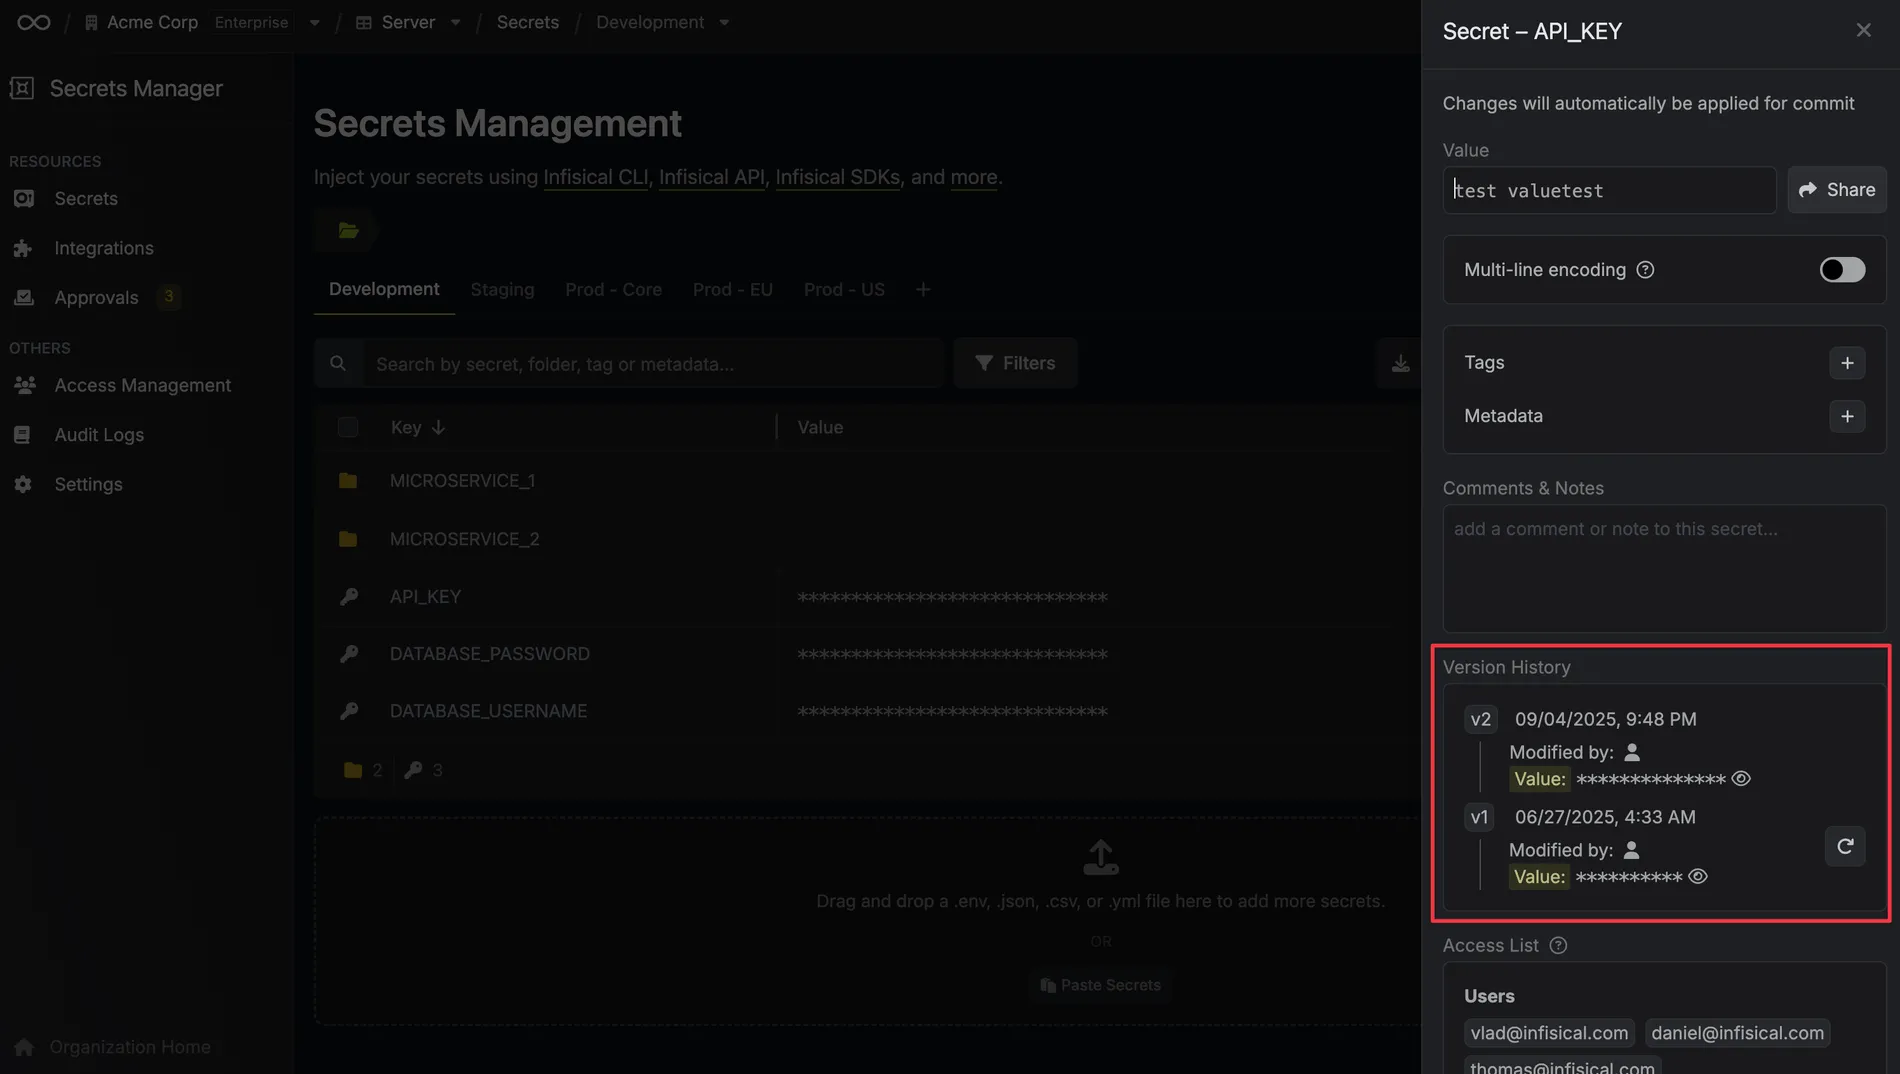Viewport: 1900px width, 1074px height.
Task: Toggle Multi-line encoding switch
Action: [x=1842, y=270]
